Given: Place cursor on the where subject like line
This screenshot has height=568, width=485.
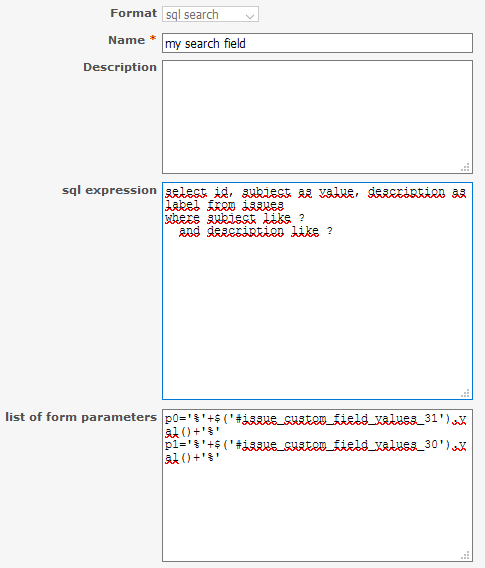Looking at the screenshot, I should [x=235, y=218].
